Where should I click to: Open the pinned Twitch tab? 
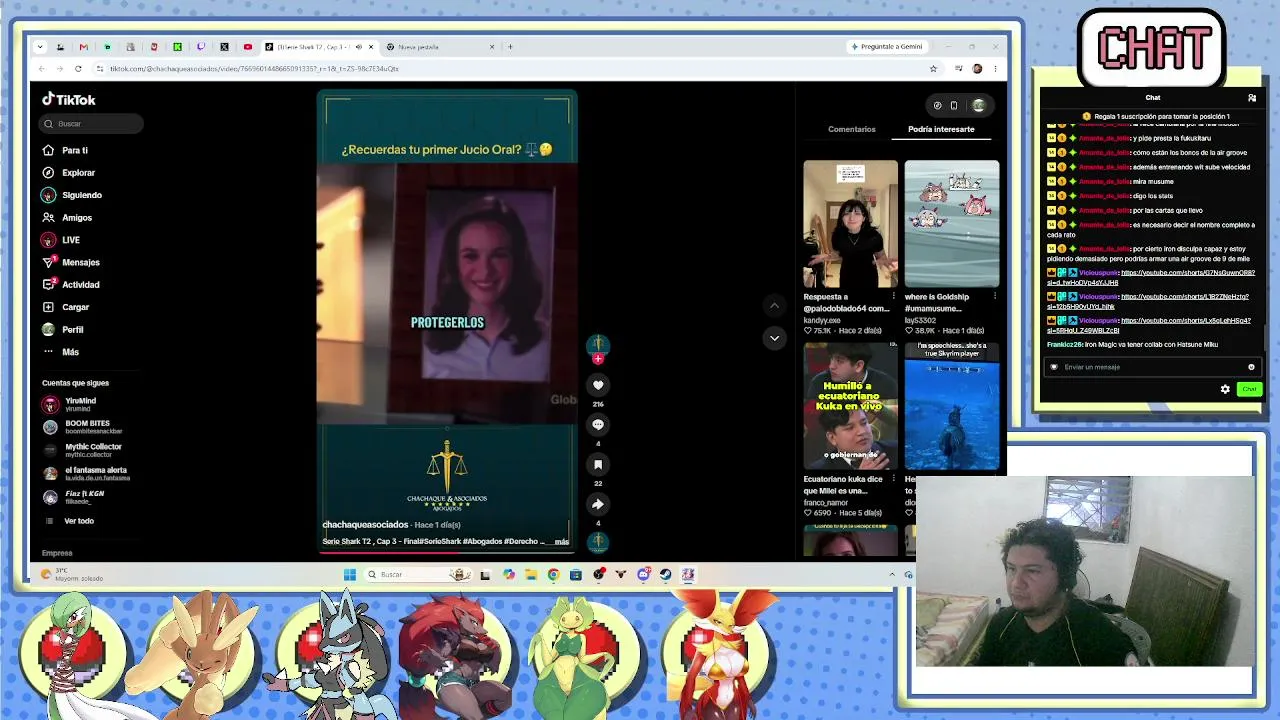pyautogui.click(x=200, y=47)
